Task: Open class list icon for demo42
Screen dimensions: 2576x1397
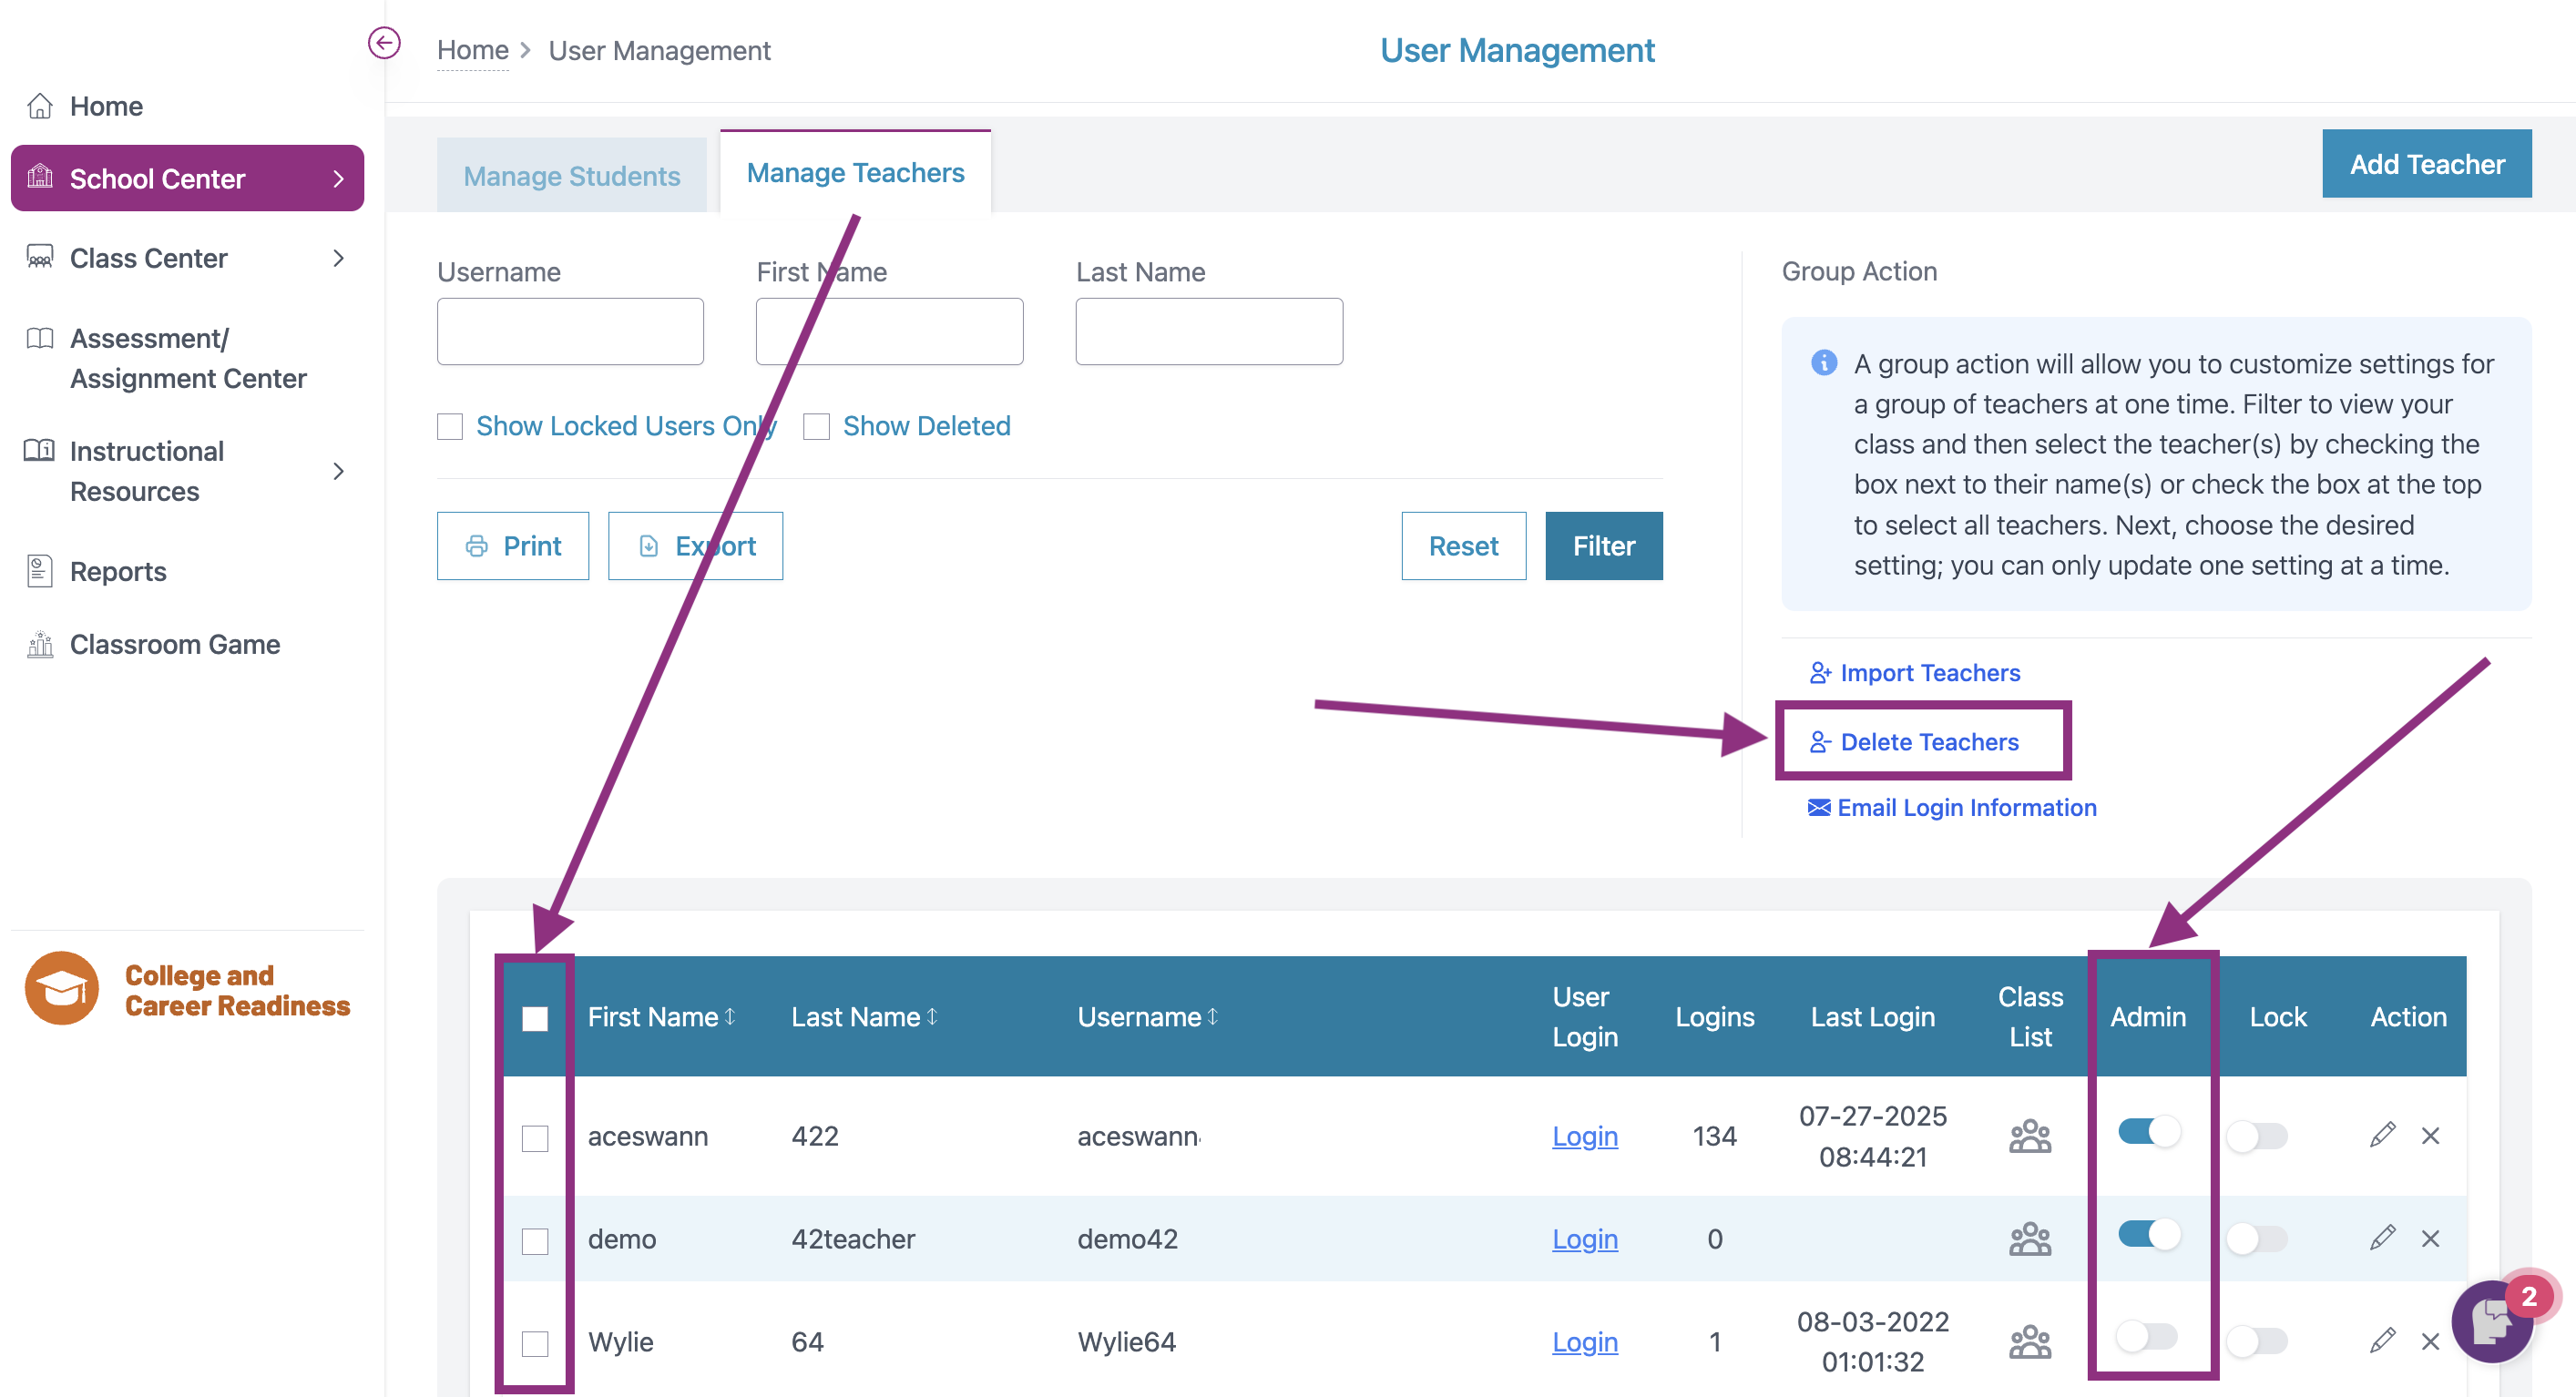Action: tap(2029, 1239)
